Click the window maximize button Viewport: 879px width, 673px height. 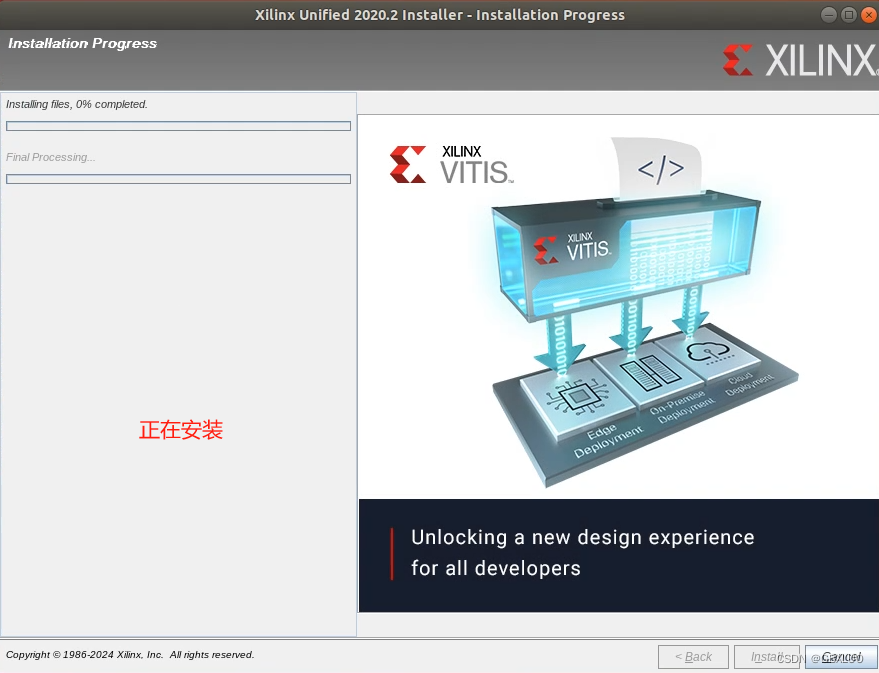[851, 14]
